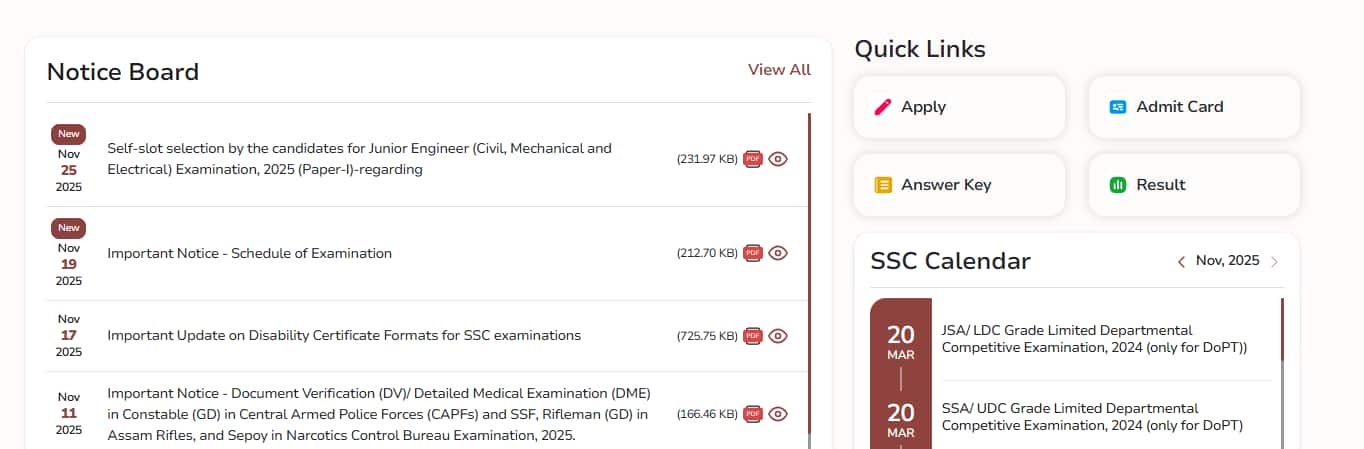Download PDF for Disability Certificate Formats notice
Viewport: 1364px width, 449px height.
point(752,336)
